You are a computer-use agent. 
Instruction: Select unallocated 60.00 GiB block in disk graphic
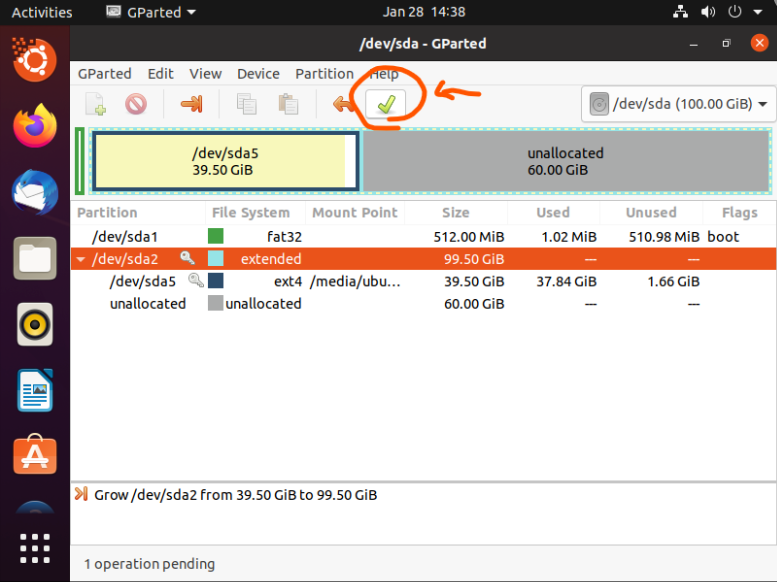tap(566, 161)
